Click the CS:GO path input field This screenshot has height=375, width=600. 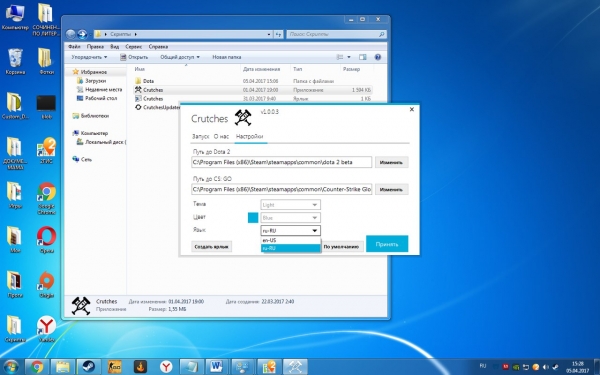[281, 189]
